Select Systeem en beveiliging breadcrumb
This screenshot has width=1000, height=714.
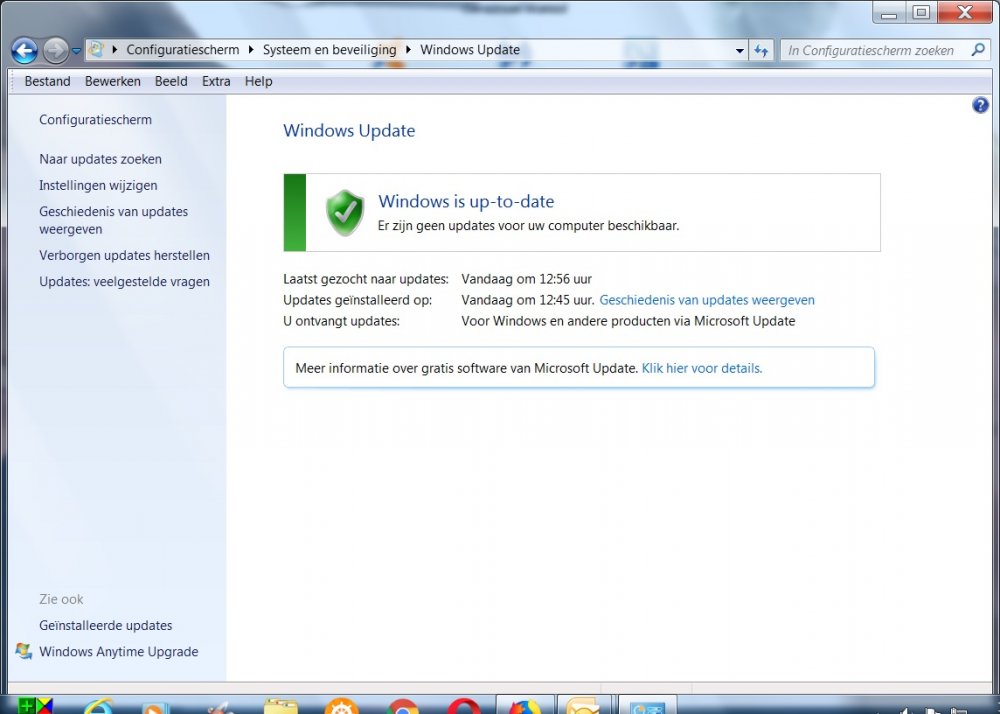pos(330,50)
